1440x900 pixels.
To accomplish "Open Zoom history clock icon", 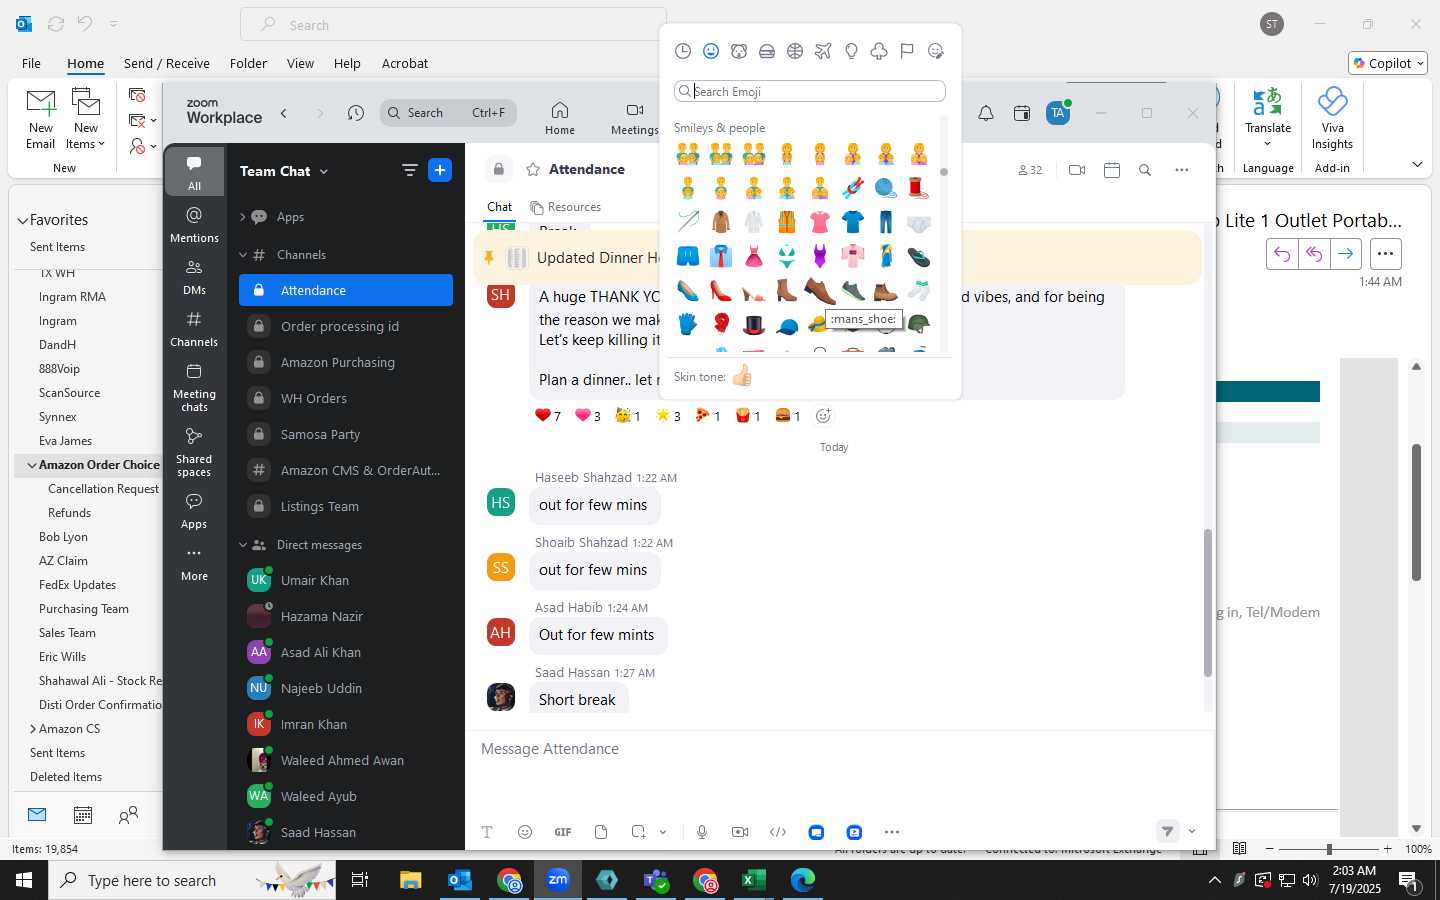I will coord(356,113).
